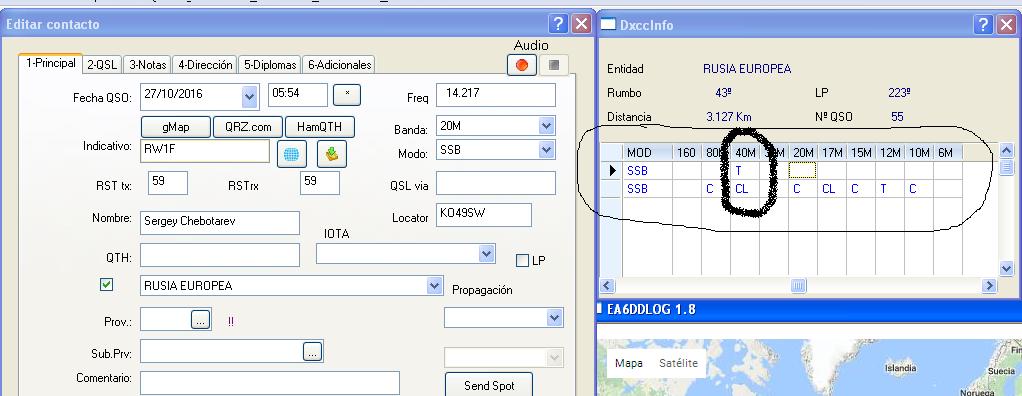
Task: Click the 17M column header in DxccInfo
Action: coord(832,152)
